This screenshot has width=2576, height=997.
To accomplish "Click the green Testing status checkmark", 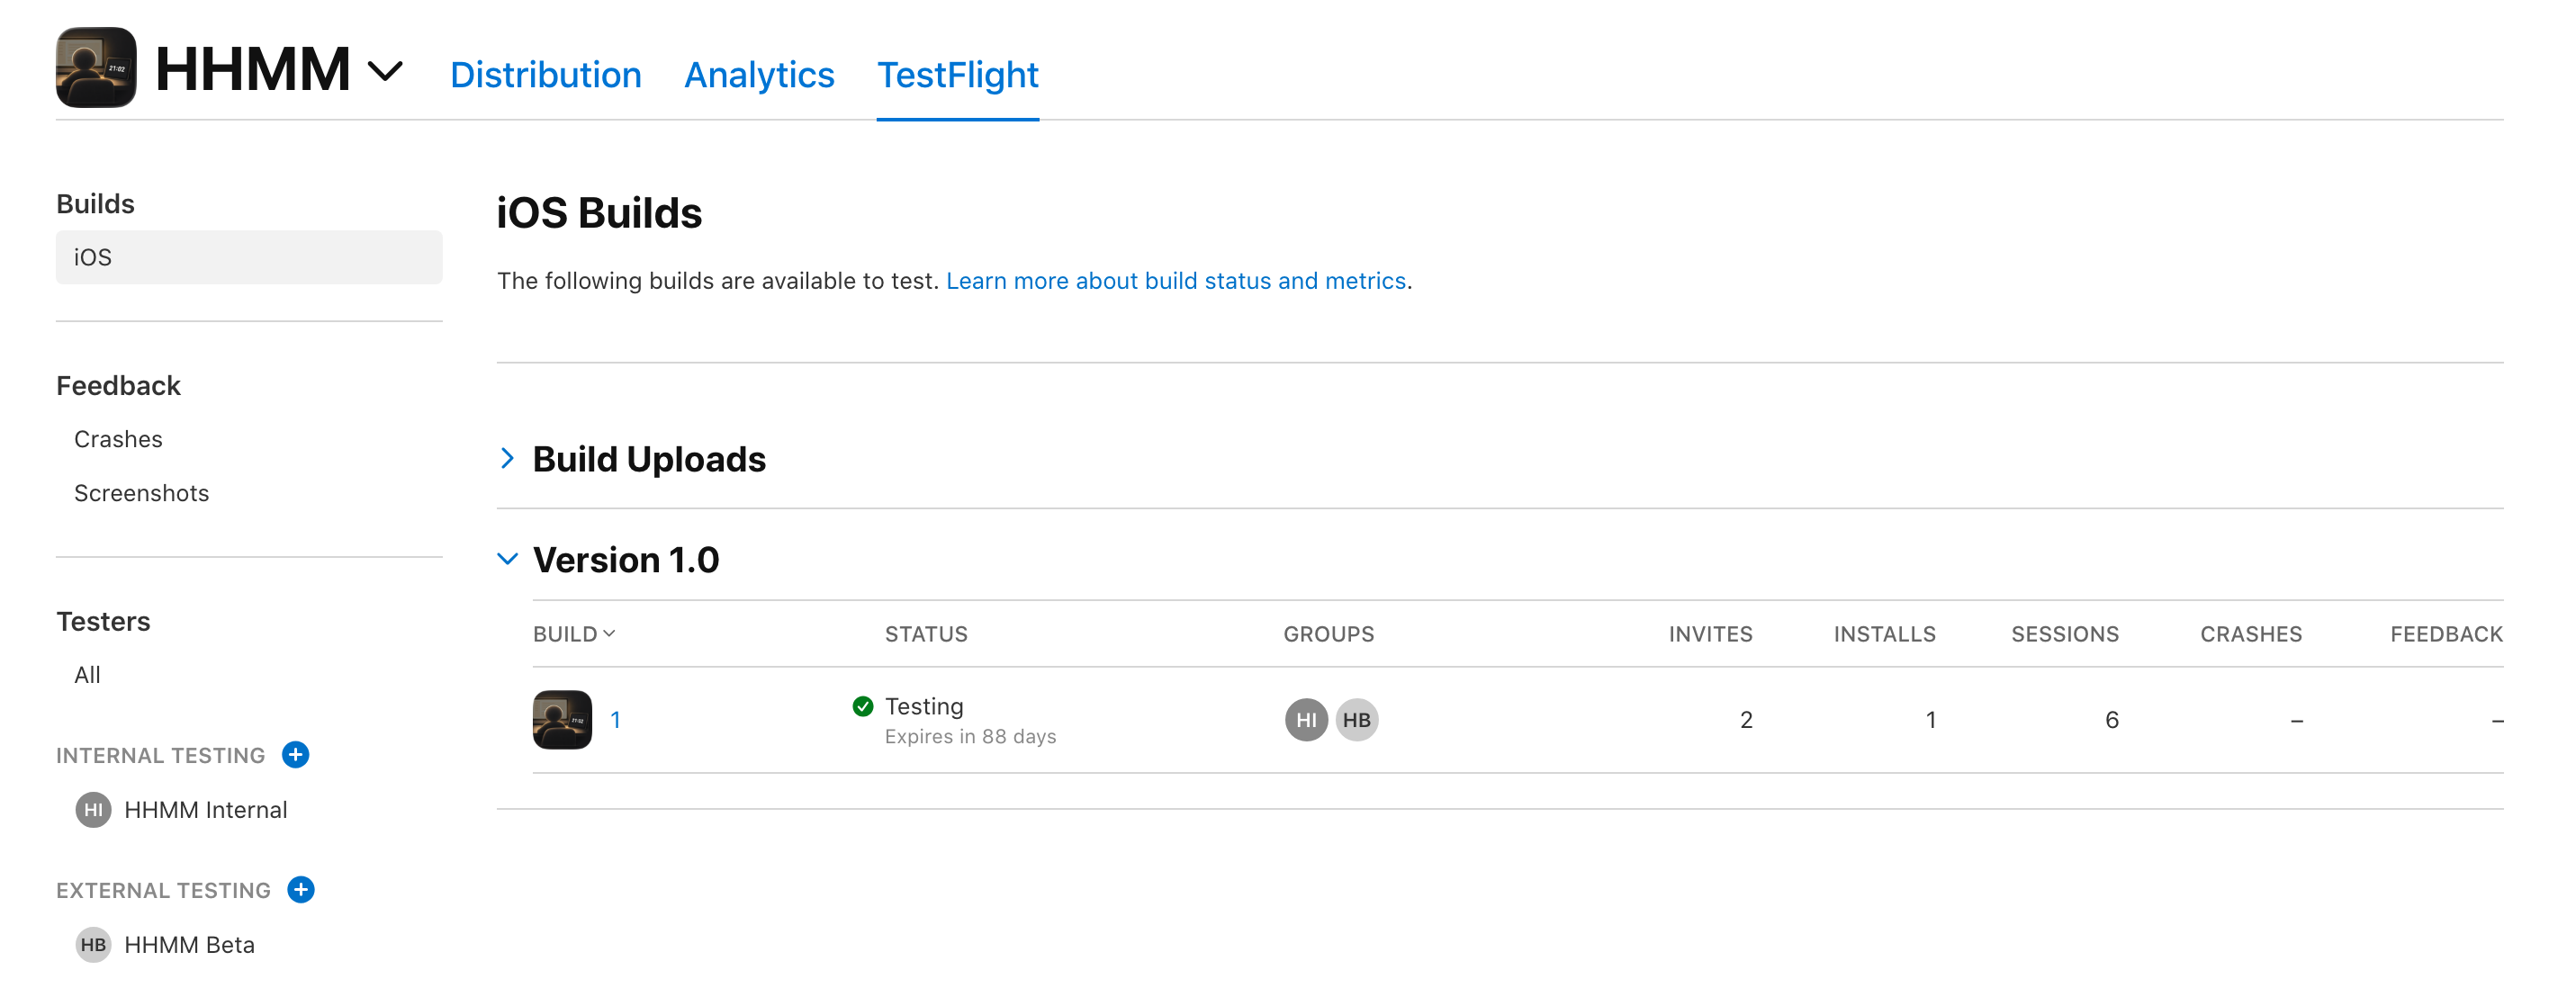I will (863, 707).
